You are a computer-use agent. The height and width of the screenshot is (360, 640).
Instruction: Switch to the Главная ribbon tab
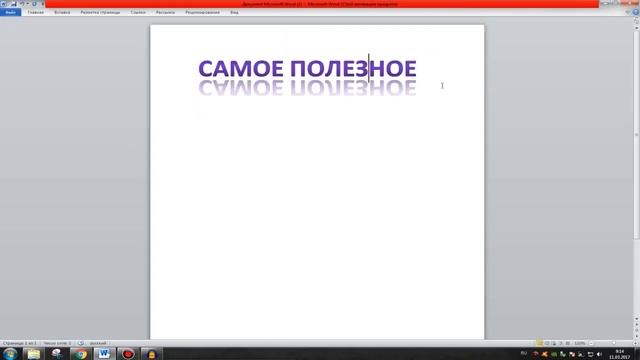tap(36, 12)
